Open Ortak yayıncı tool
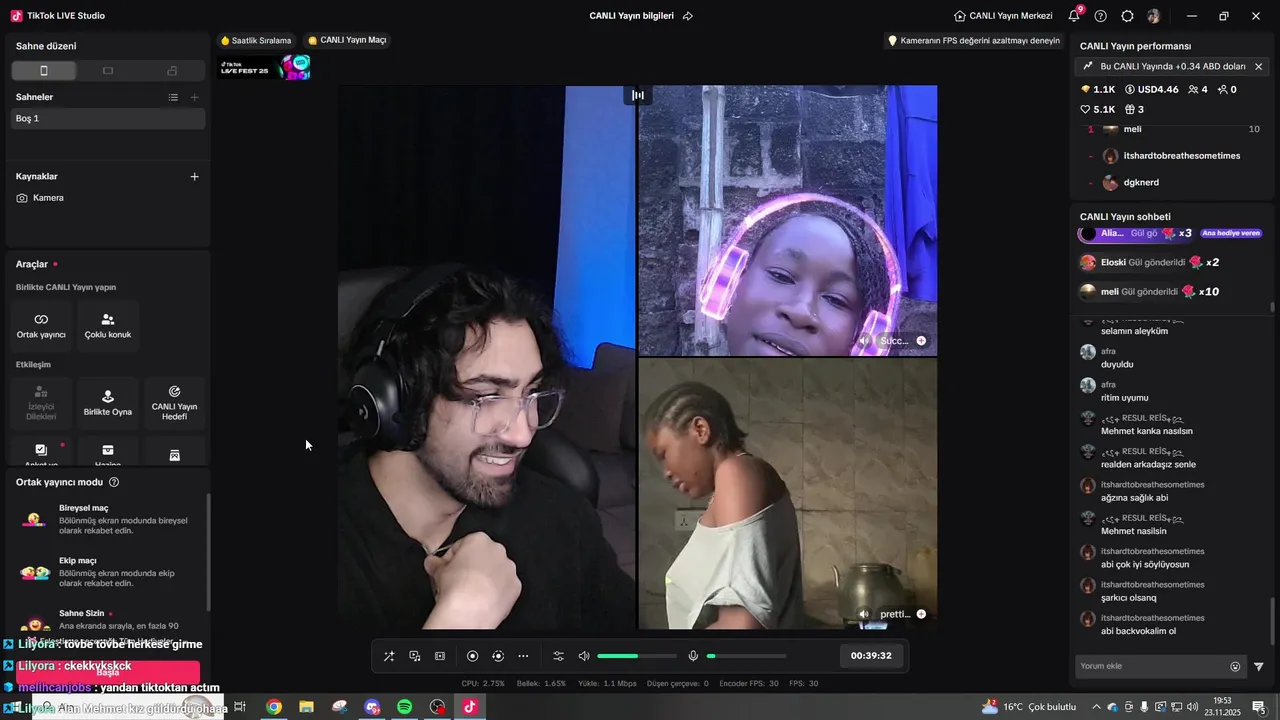 pos(41,326)
